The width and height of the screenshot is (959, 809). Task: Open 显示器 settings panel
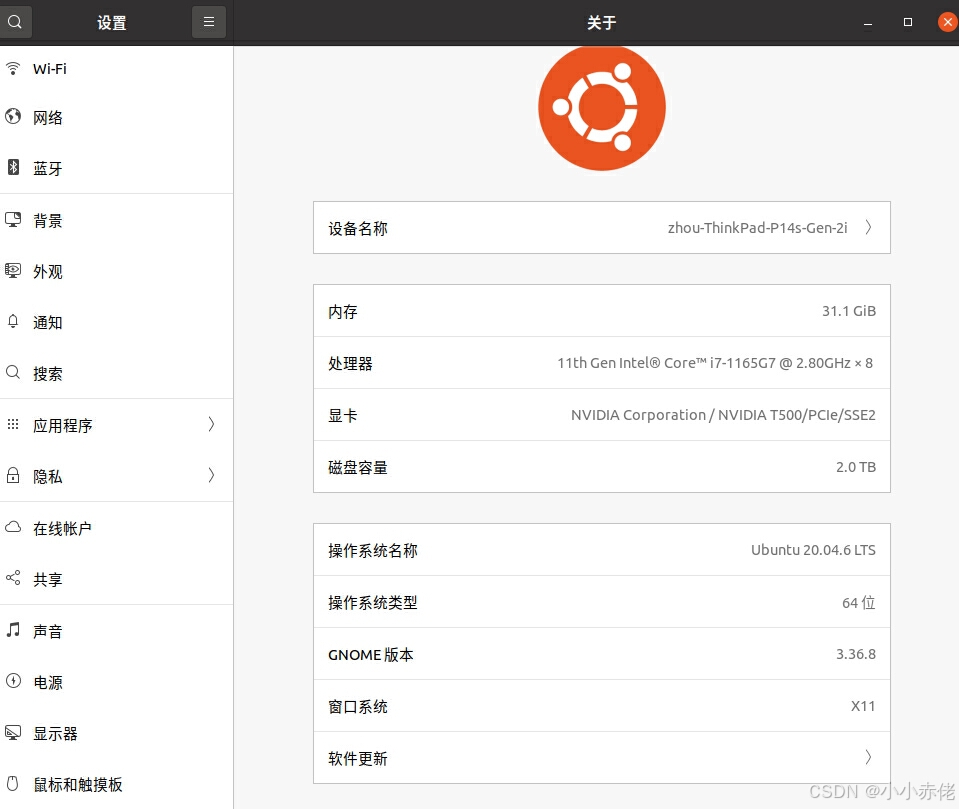[116, 733]
